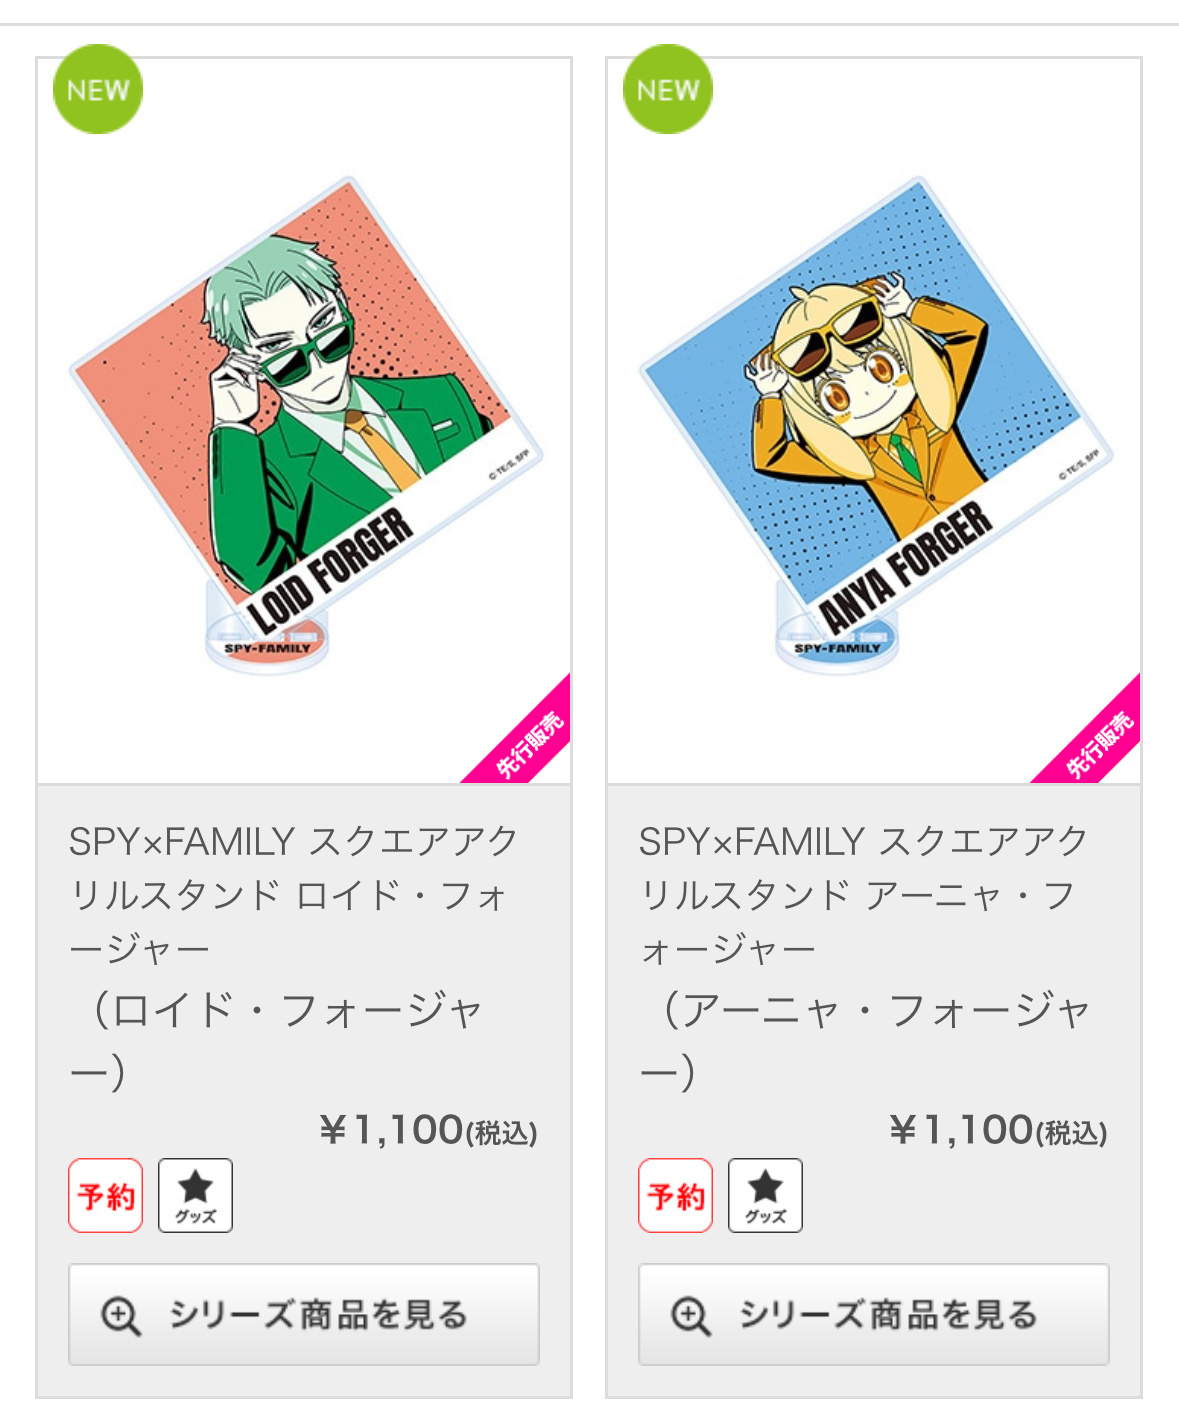Viewport: 1179px width, 1425px height.
Task: Click the 予約 tag under Anya Forger item
Action: coord(676,1195)
